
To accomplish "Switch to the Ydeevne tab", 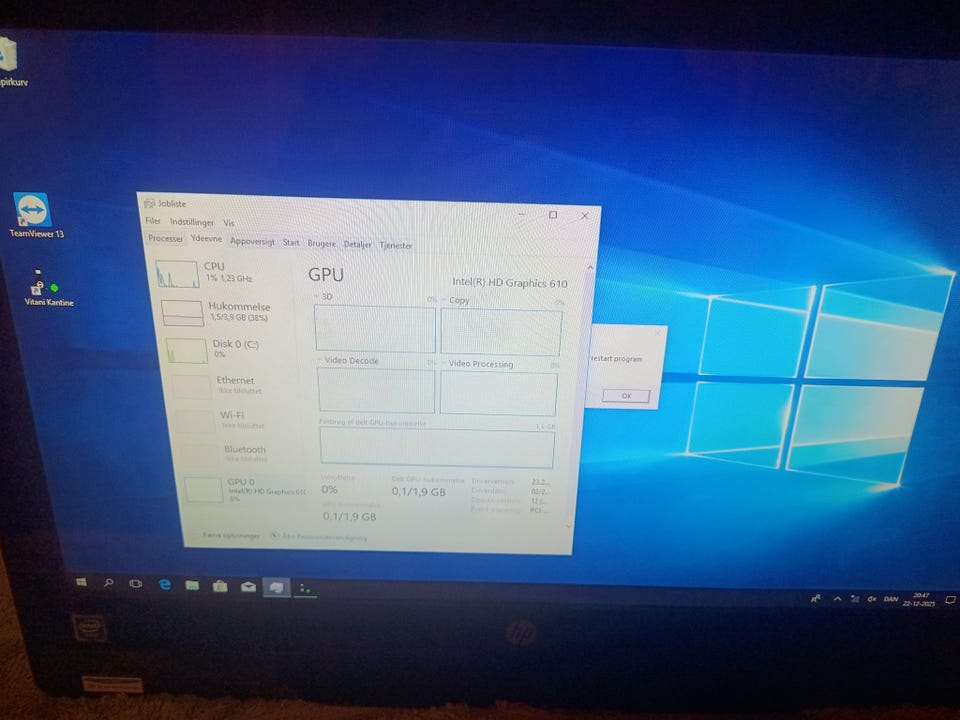I will [206, 239].
